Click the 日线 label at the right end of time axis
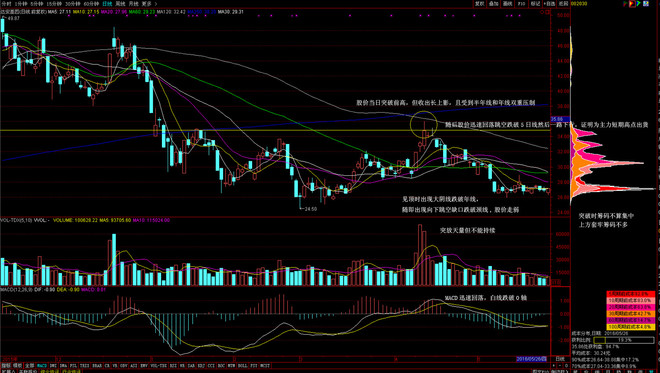The height and width of the screenshot is (373, 660). (x=560, y=359)
